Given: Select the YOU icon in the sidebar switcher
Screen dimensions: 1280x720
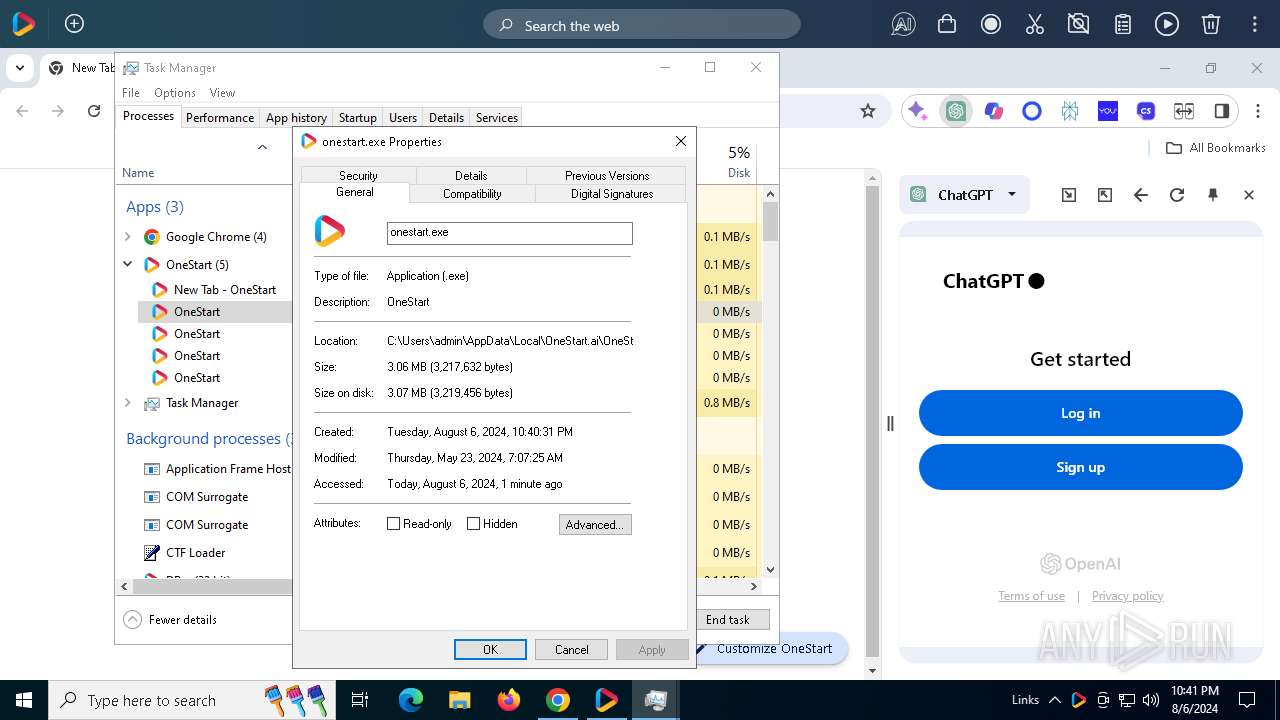Looking at the screenshot, I should [1108, 111].
